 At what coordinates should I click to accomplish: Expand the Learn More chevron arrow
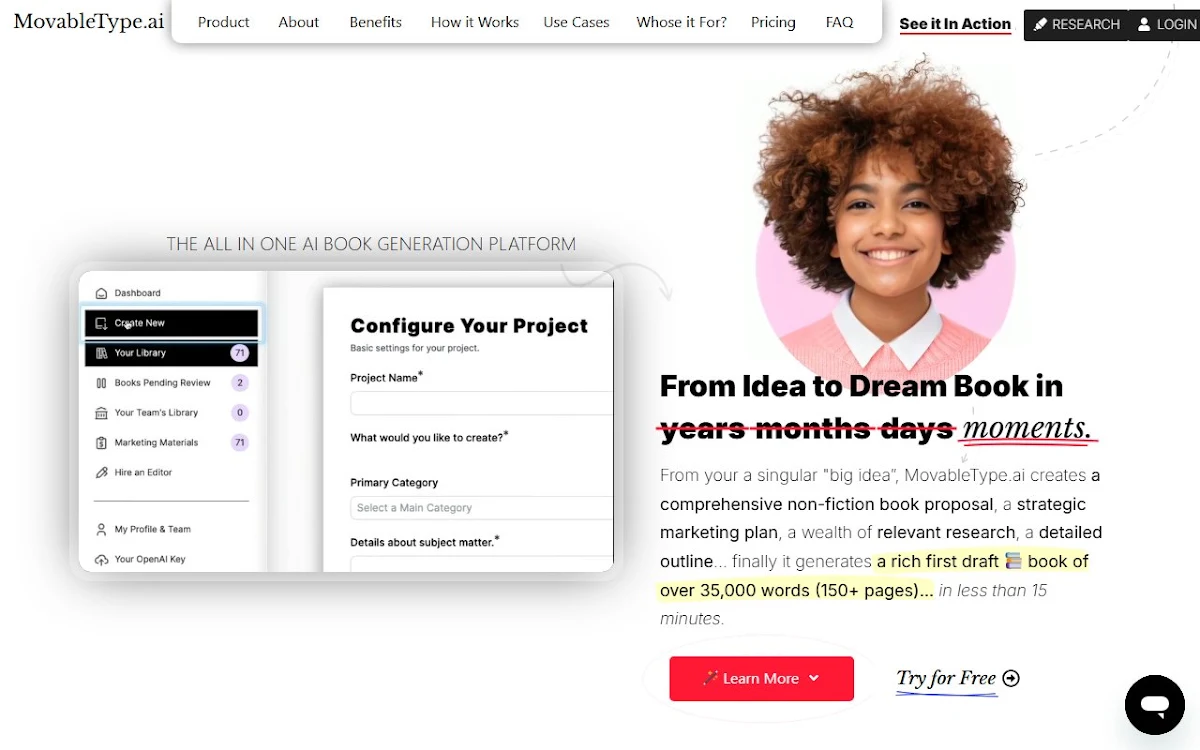pos(814,678)
